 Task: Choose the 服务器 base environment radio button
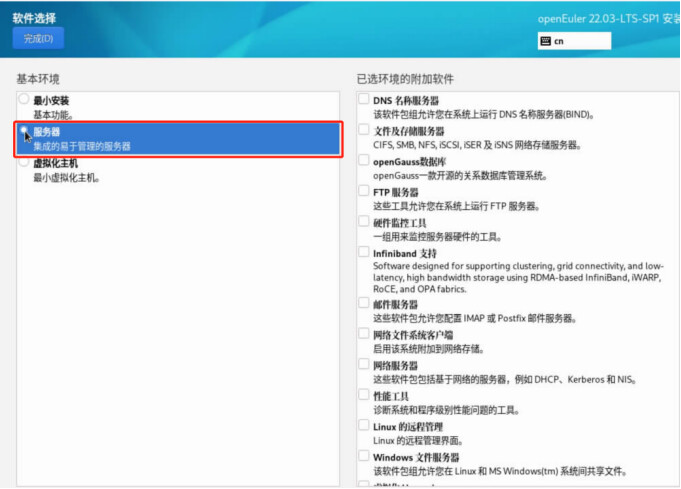coord(24,131)
